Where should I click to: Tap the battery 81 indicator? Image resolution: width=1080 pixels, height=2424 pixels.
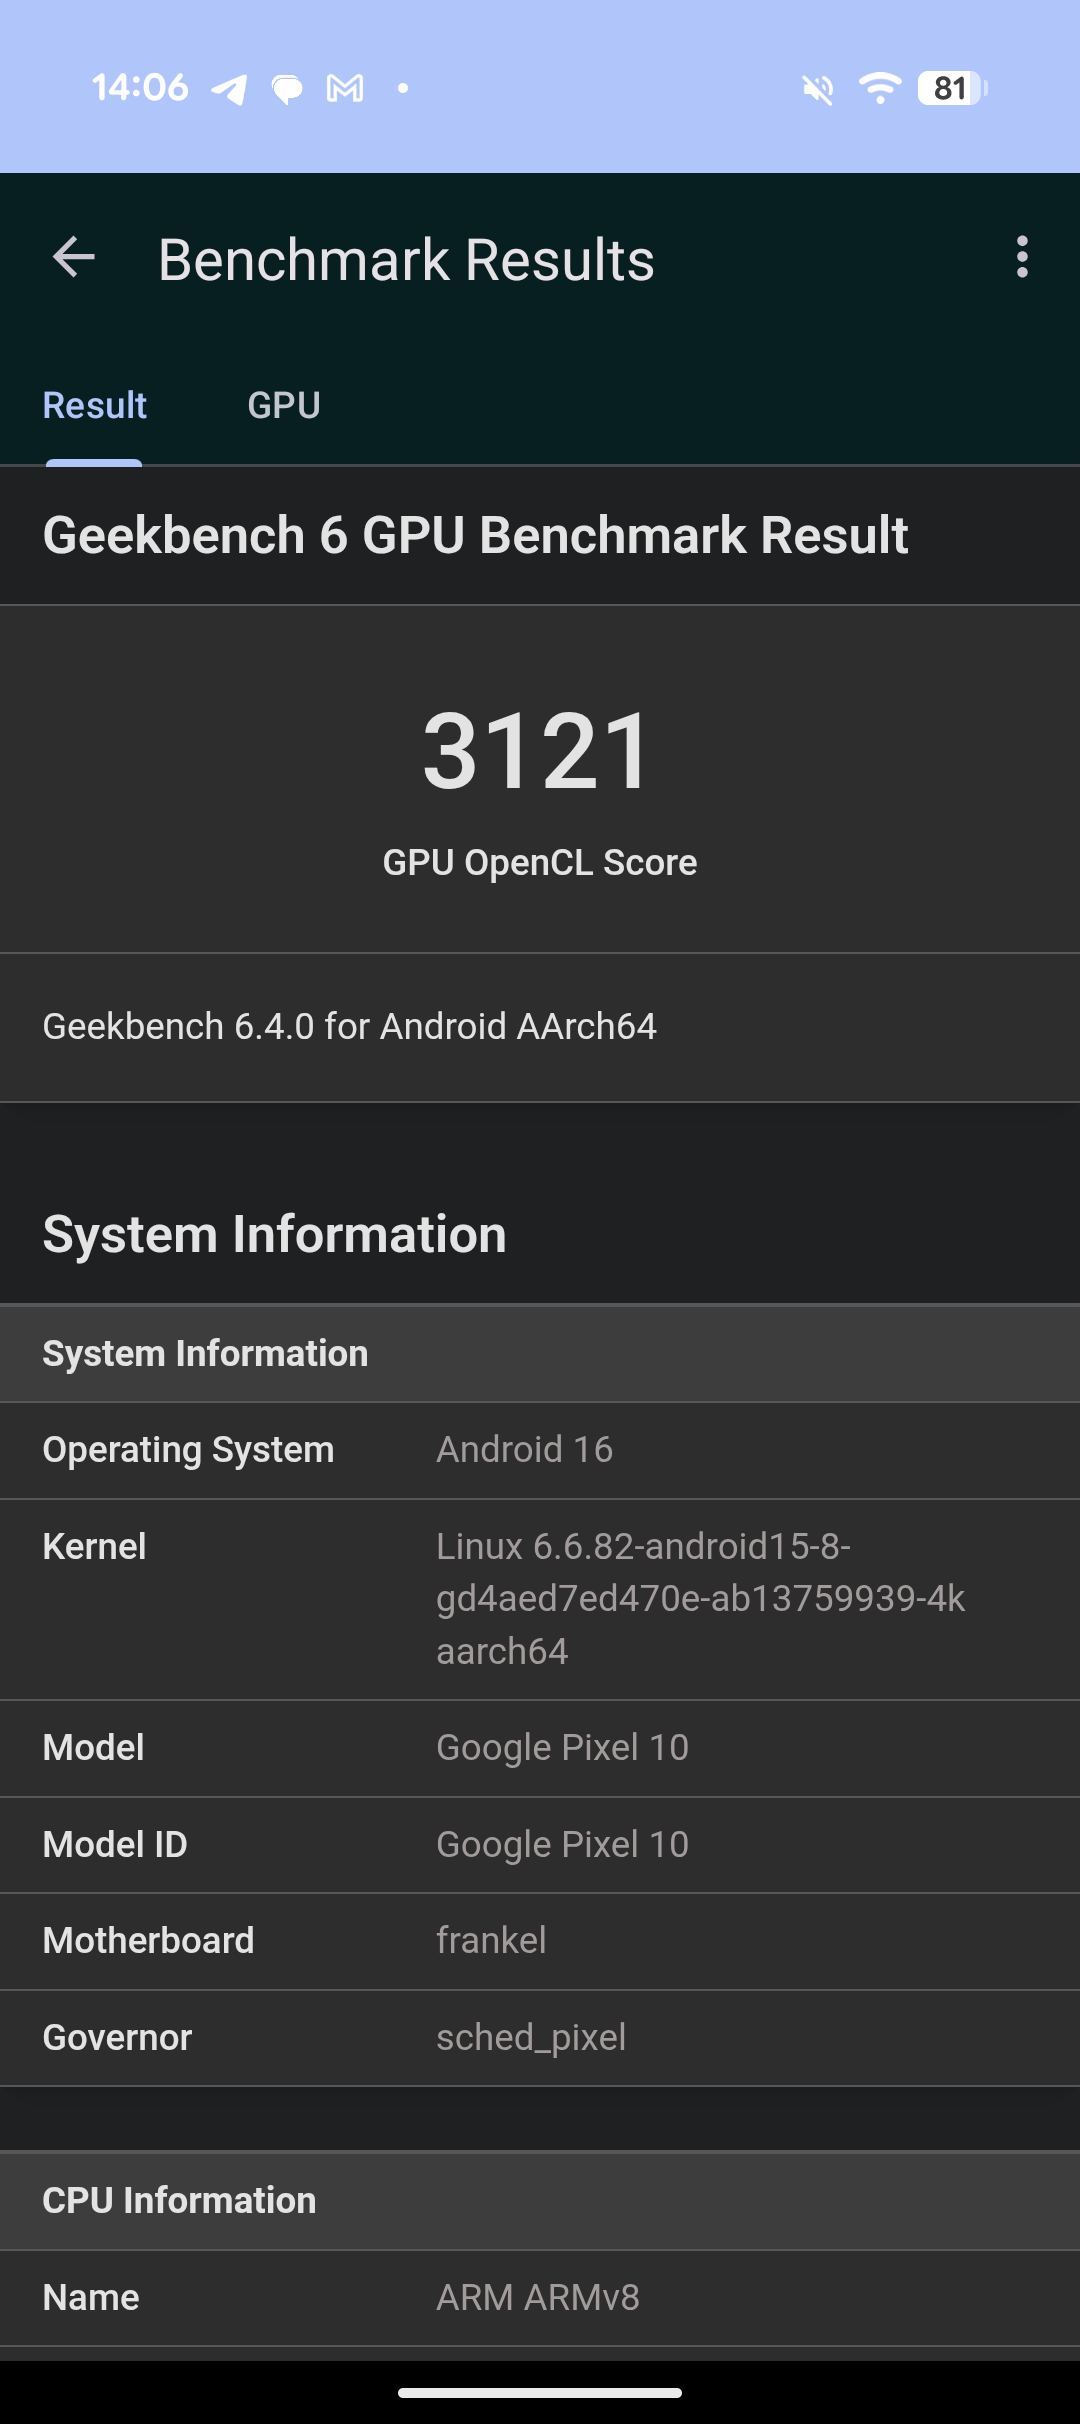click(x=953, y=88)
